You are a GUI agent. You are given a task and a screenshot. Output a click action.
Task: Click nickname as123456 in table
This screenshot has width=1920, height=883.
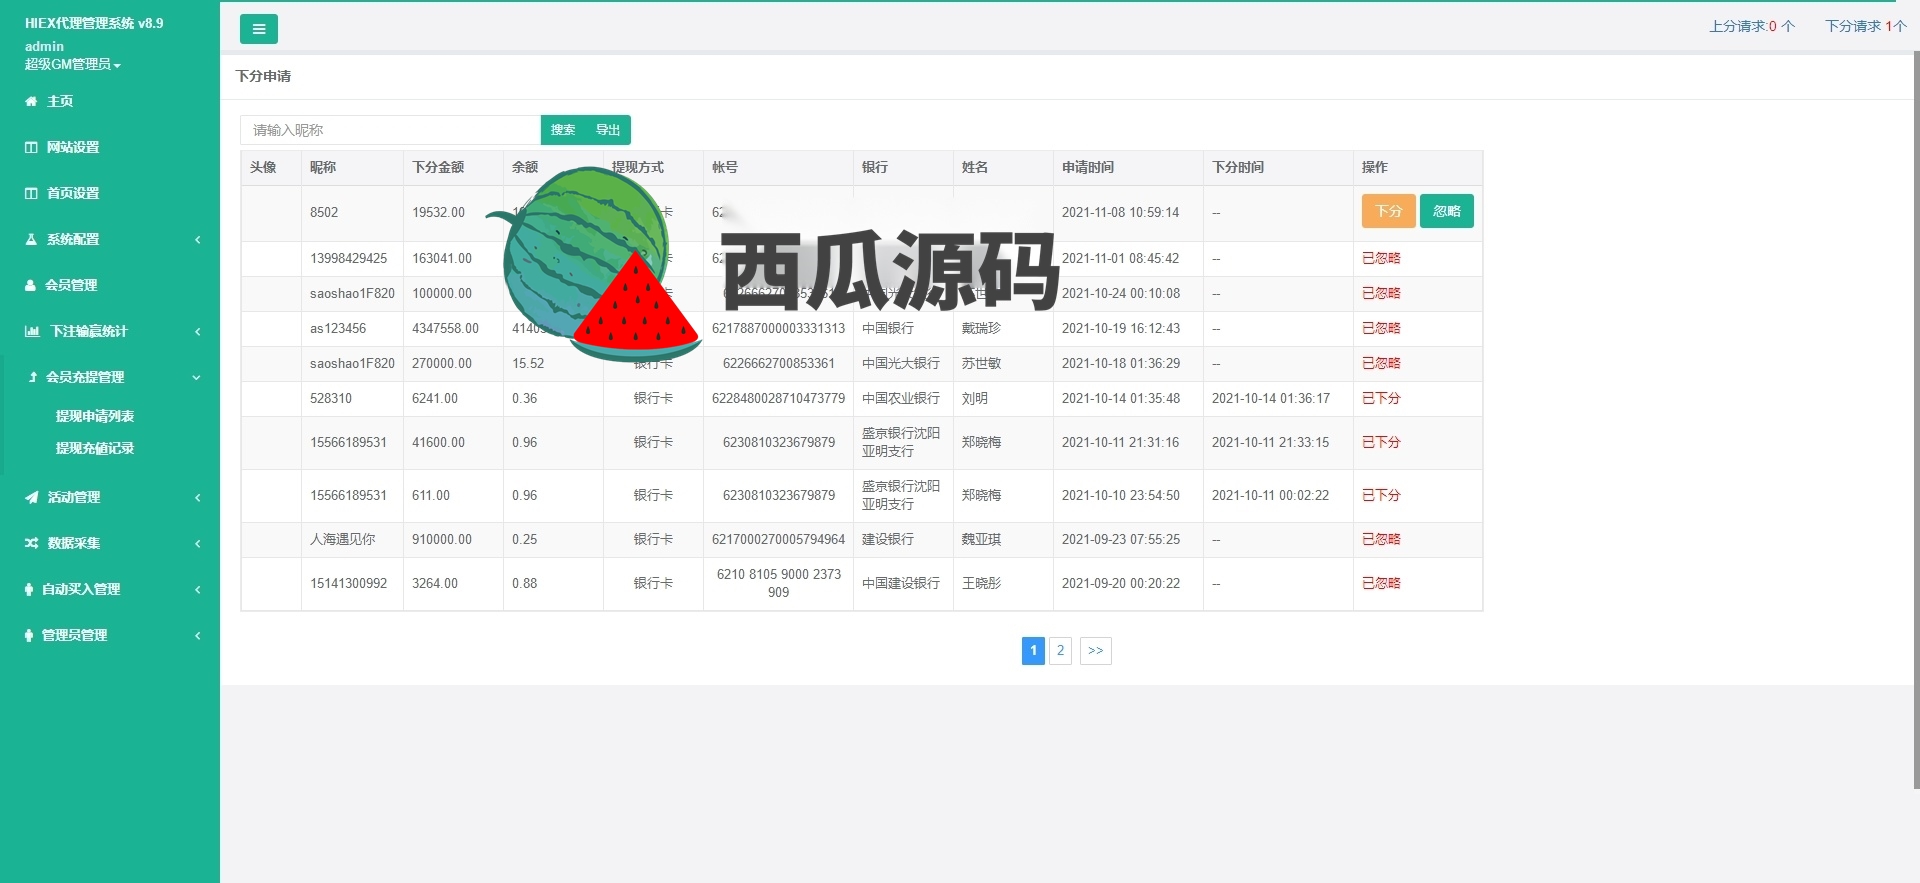338,328
